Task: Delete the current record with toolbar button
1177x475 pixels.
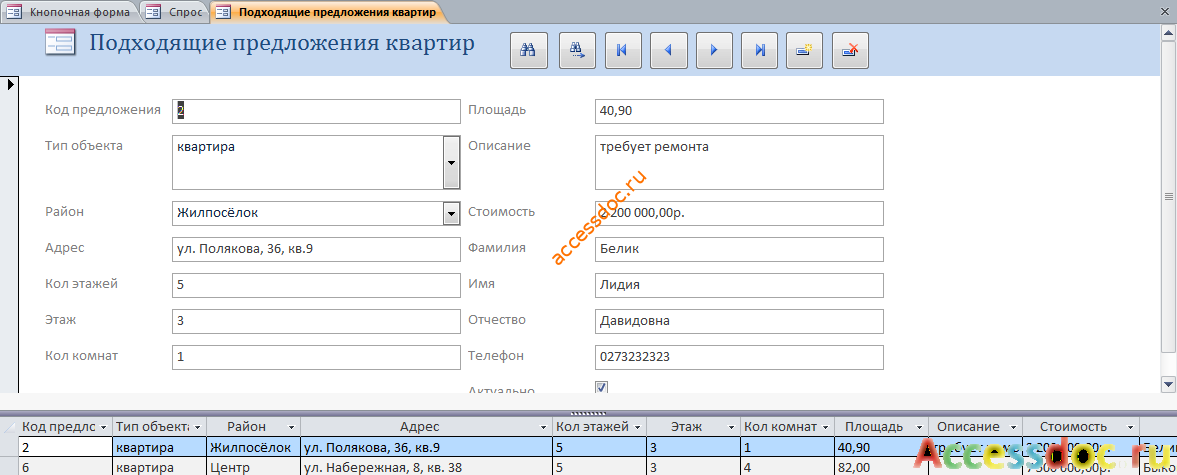Action: point(850,51)
